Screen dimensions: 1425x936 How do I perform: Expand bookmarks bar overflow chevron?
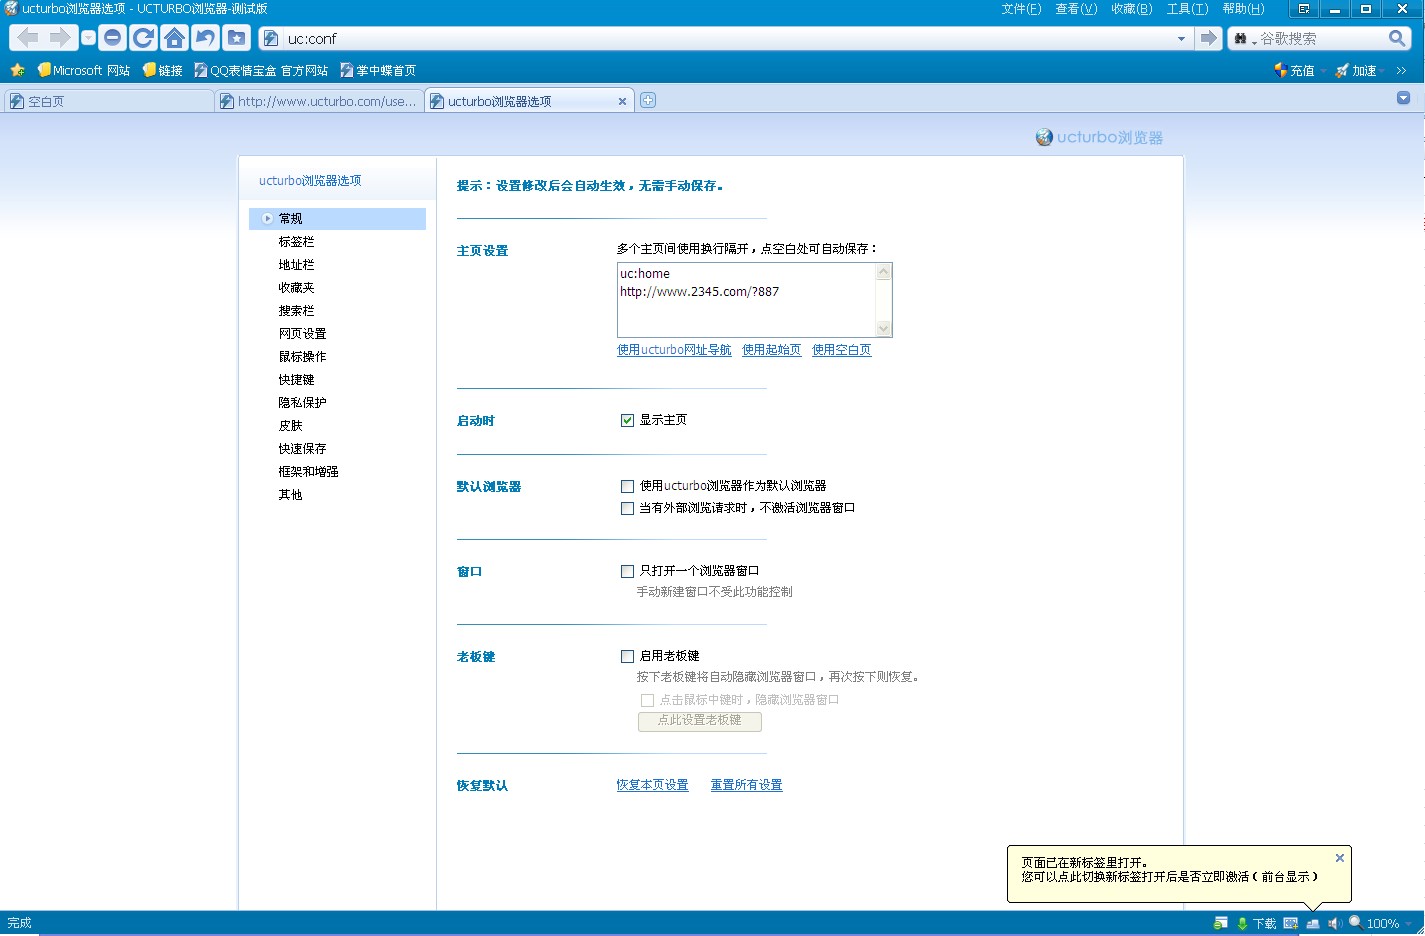click(x=1401, y=70)
